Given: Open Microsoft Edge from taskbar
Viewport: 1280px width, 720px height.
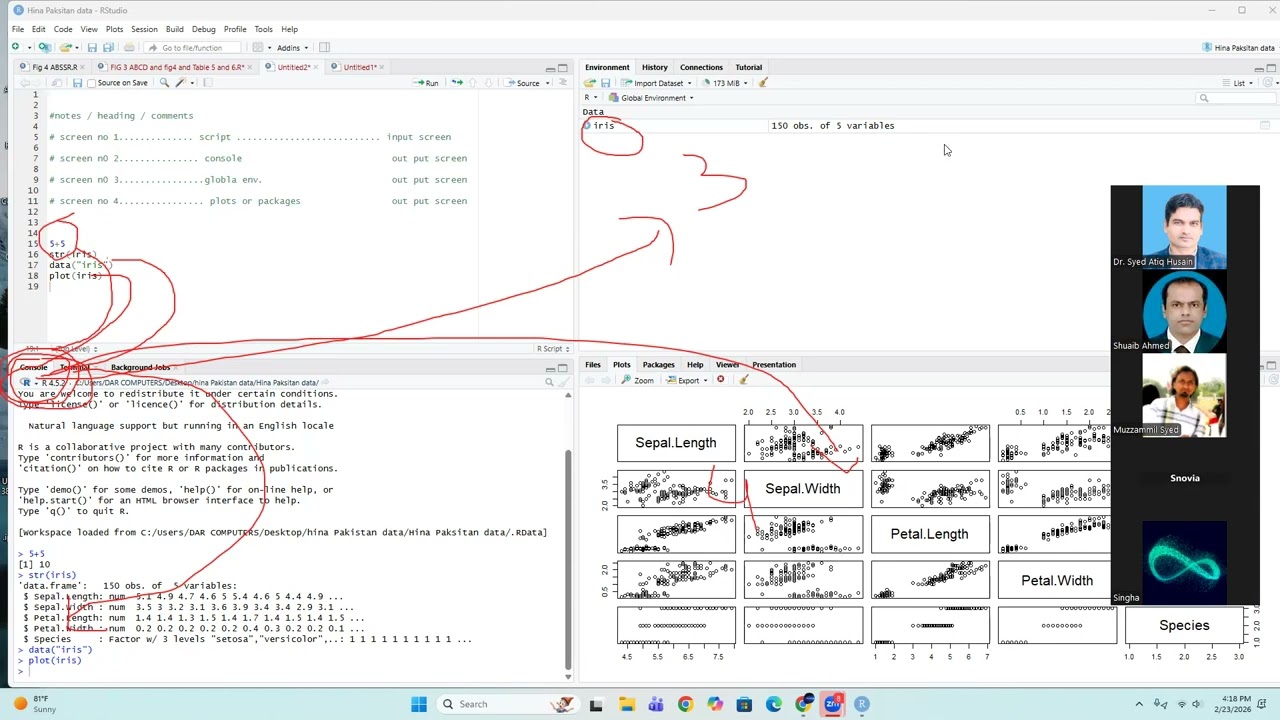Looking at the screenshot, I should (774, 704).
